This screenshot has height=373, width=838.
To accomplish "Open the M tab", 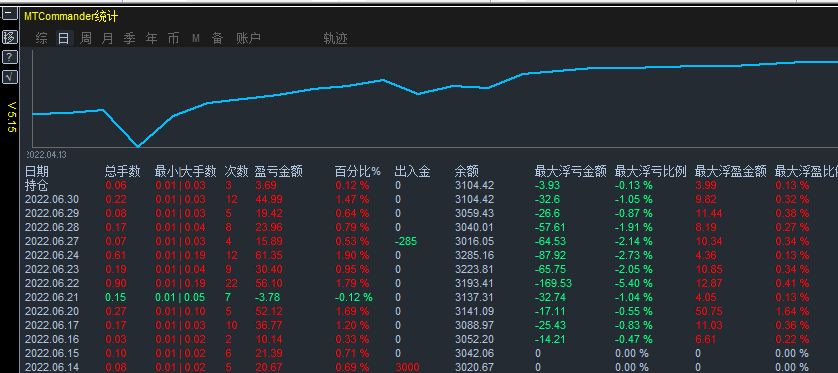I will tap(196, 38).
